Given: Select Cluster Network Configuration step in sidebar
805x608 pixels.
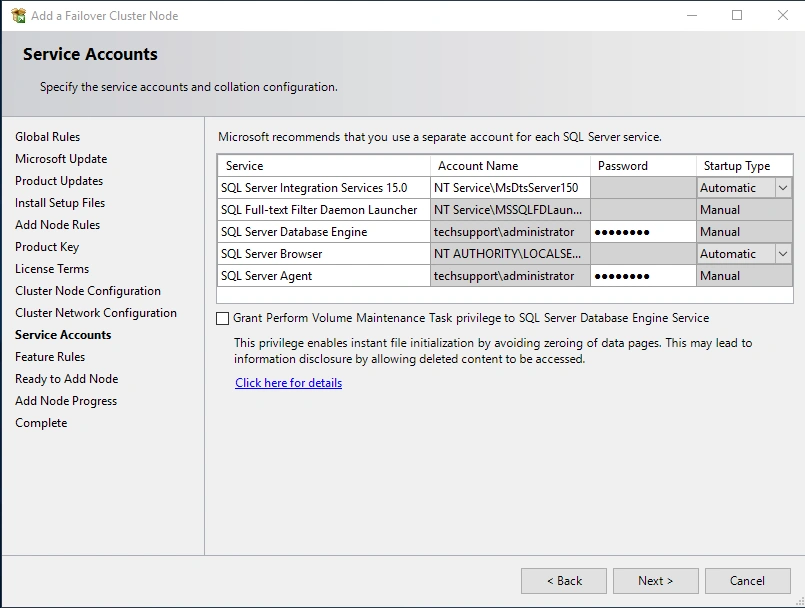Looking at the screenshot, I should (96, 313).
